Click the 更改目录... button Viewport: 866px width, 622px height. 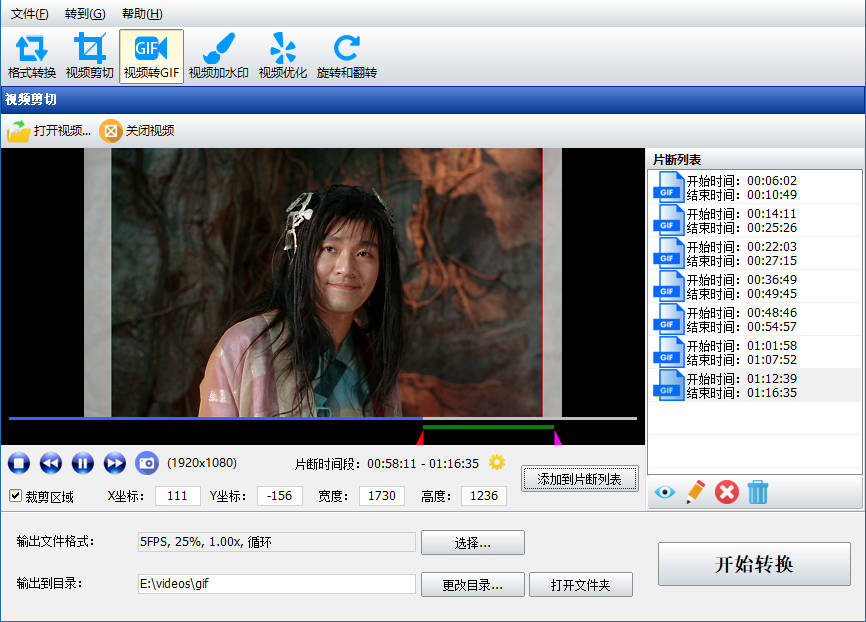click(473, 584)
